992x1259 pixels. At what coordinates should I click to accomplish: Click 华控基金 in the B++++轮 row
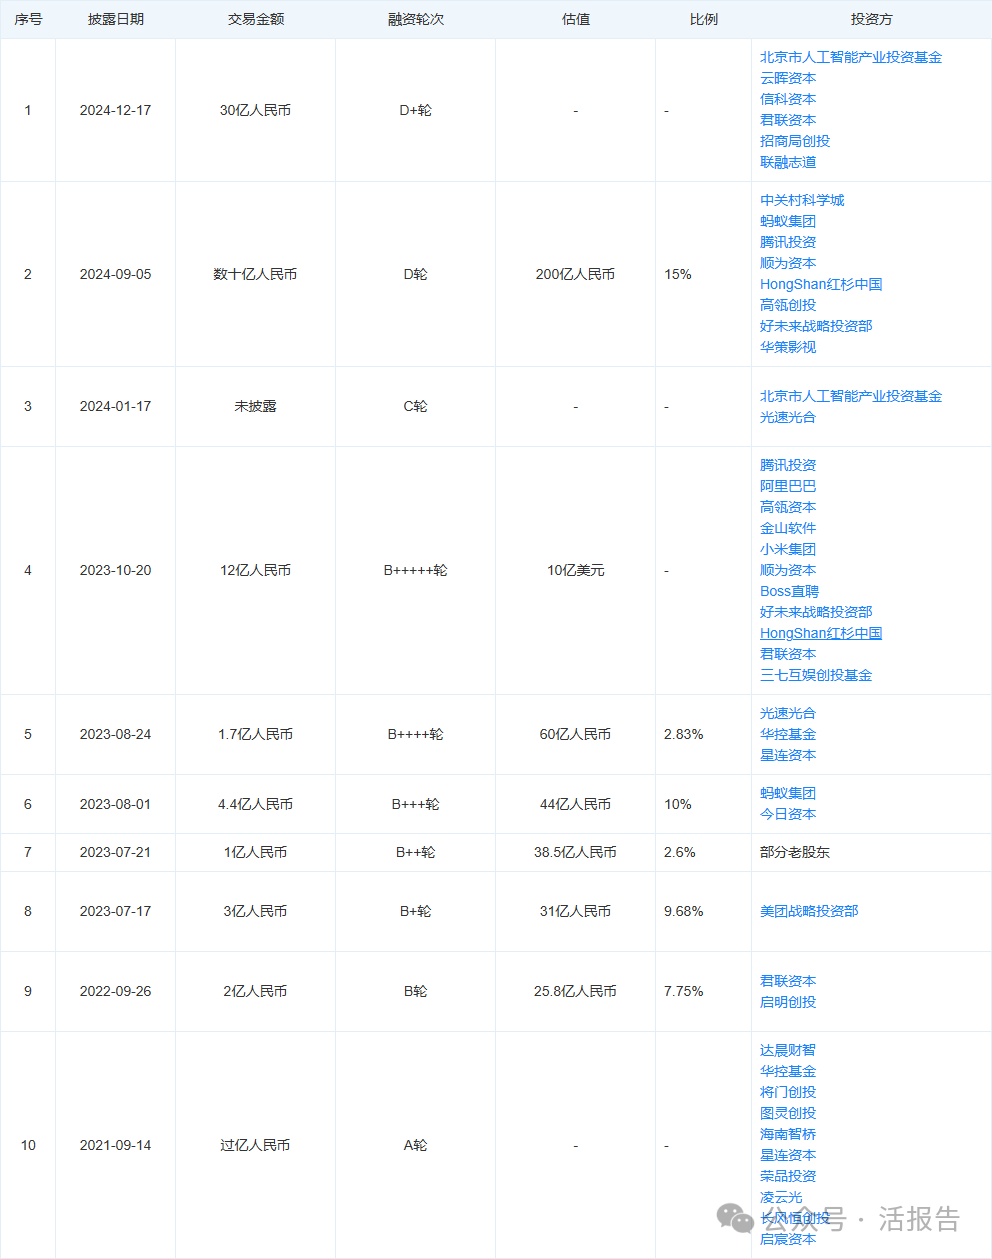(x=788, y=734)
